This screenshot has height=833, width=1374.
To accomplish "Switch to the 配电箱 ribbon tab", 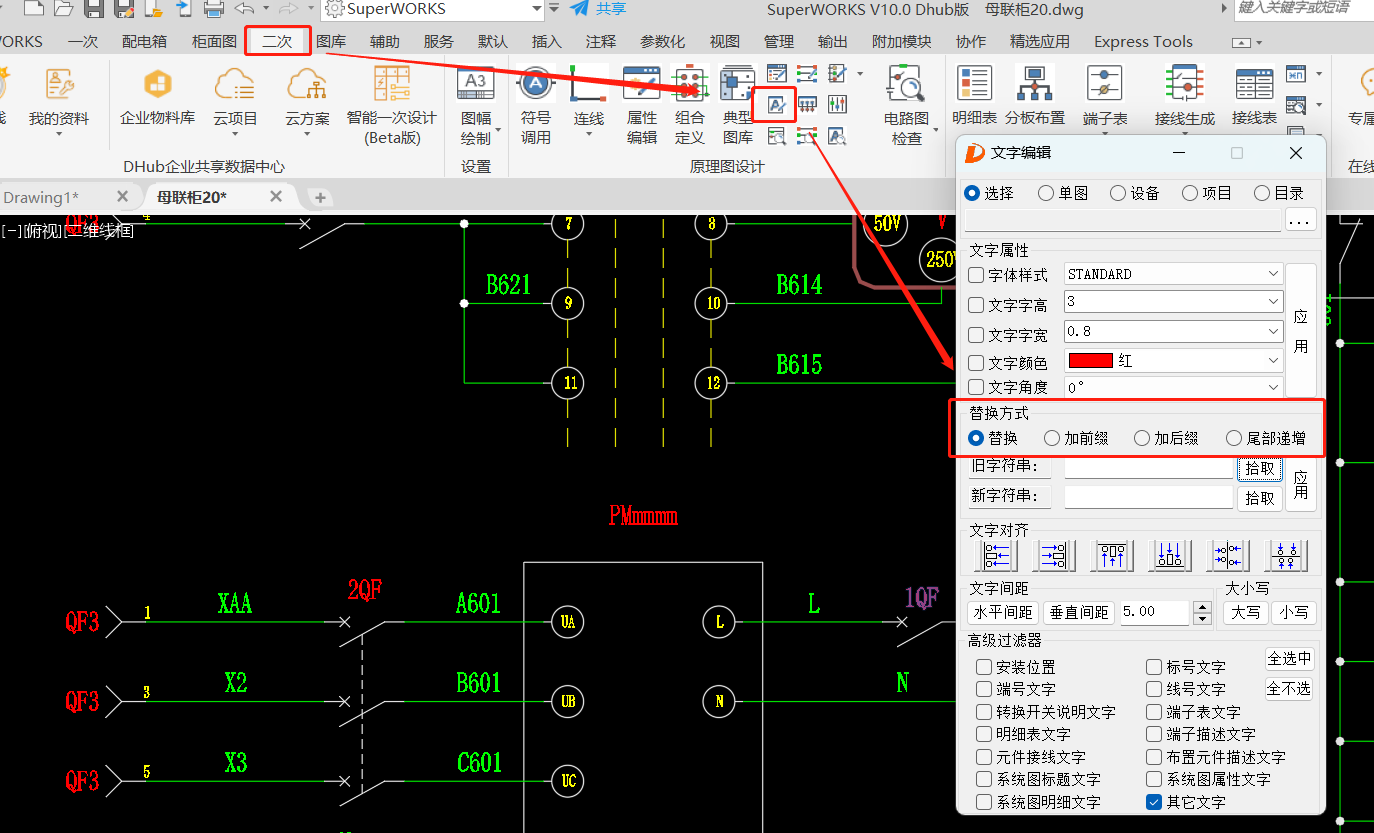I will click(144, 42).
